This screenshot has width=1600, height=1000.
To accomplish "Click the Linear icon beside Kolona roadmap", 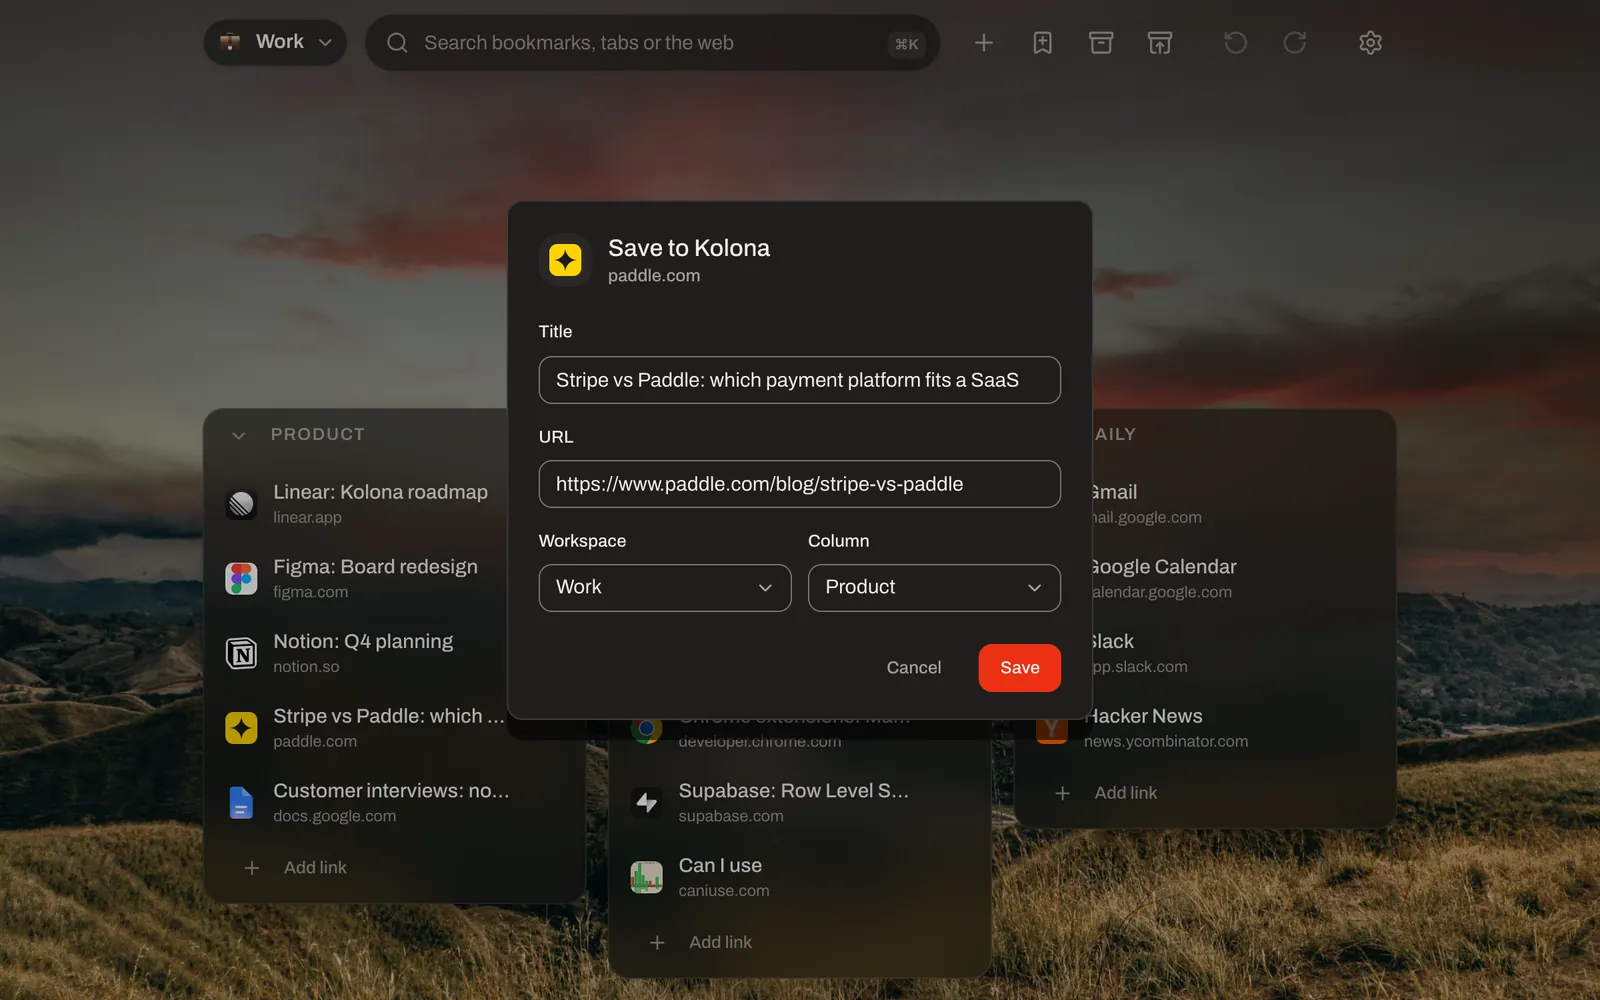I will [x=241, y=504].
